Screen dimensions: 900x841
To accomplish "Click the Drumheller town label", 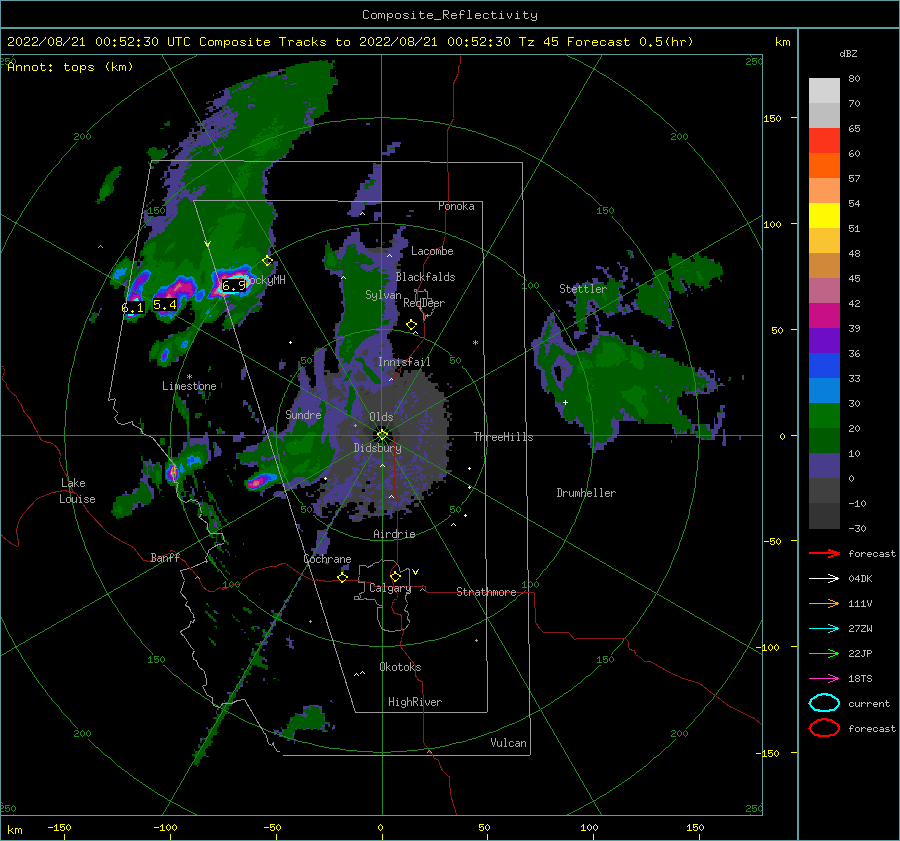I will (586, 493).
